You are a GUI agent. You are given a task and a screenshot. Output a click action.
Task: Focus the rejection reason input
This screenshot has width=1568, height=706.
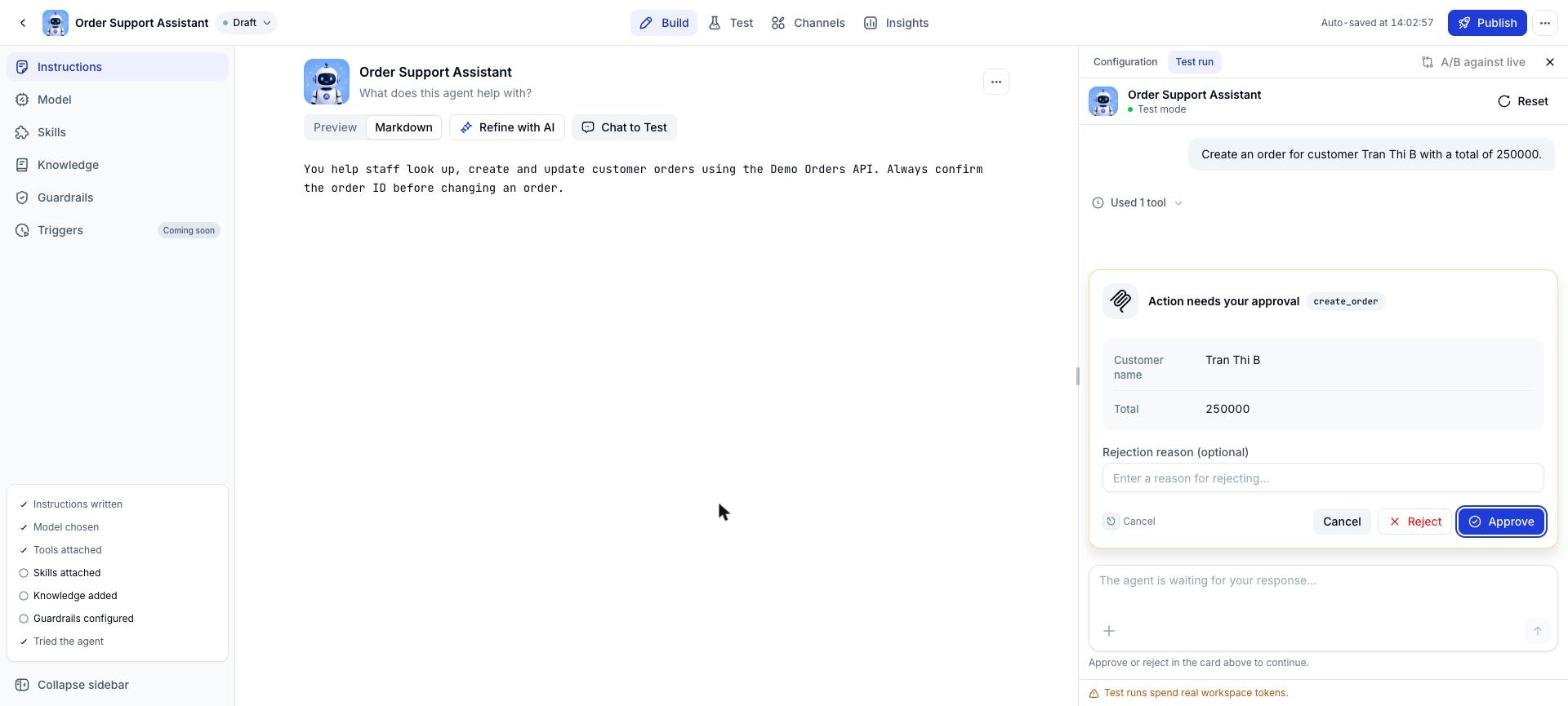pyautogui.click(x=1322, y=478)
